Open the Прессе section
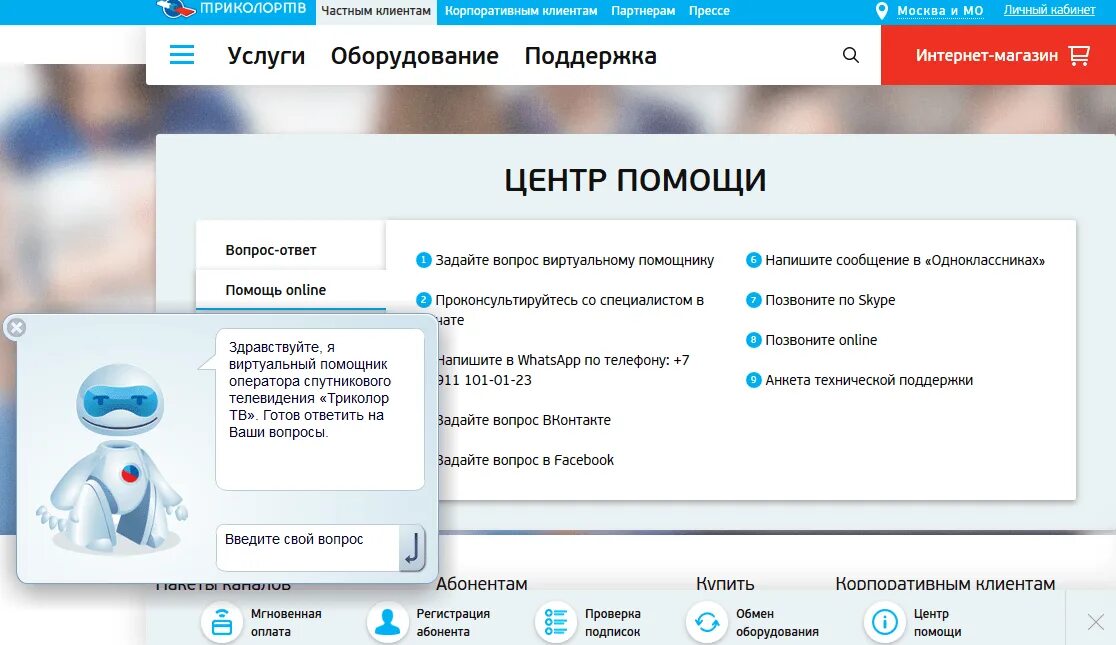 coord(709,11)
